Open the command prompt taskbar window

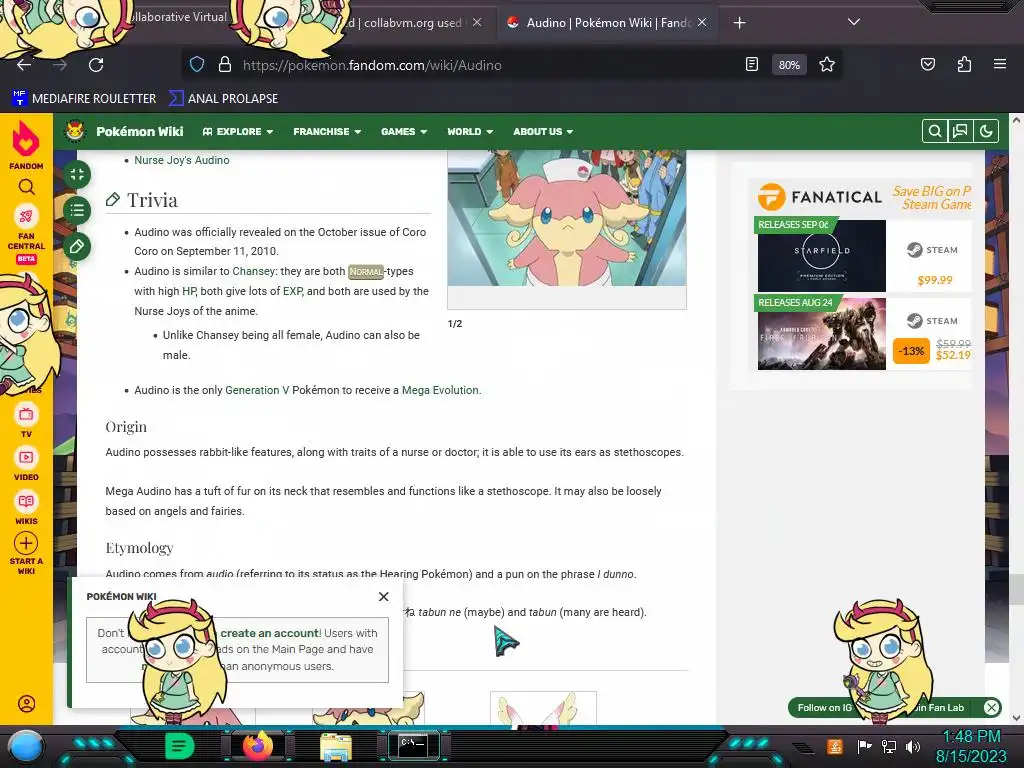413,745
